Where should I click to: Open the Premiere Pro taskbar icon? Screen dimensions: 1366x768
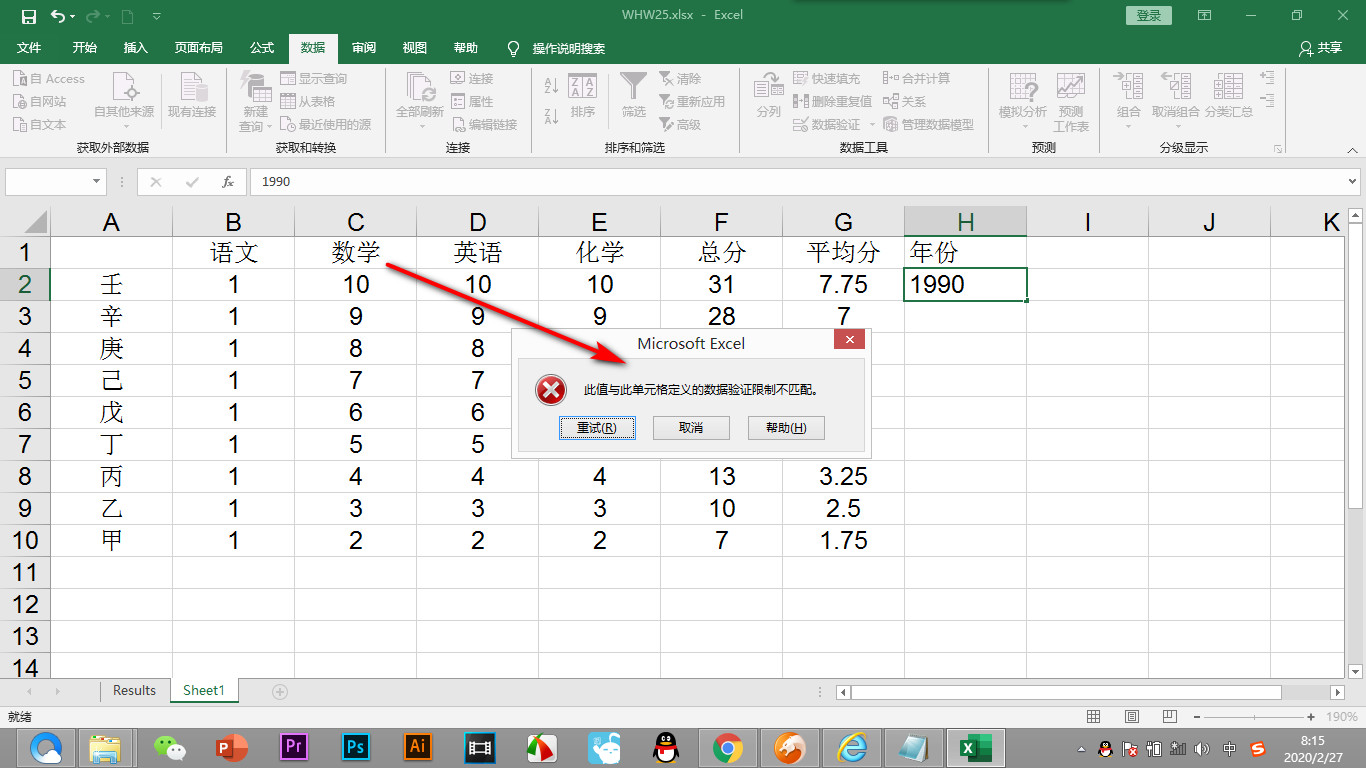click(293, 747)
